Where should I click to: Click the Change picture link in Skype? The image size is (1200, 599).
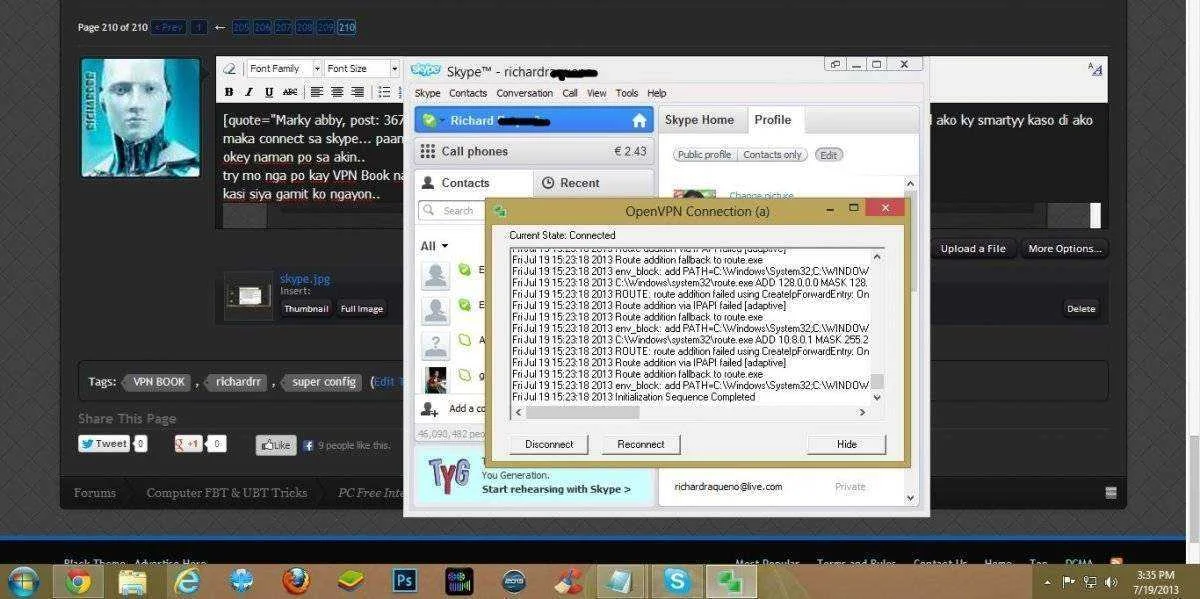(761, 196)
